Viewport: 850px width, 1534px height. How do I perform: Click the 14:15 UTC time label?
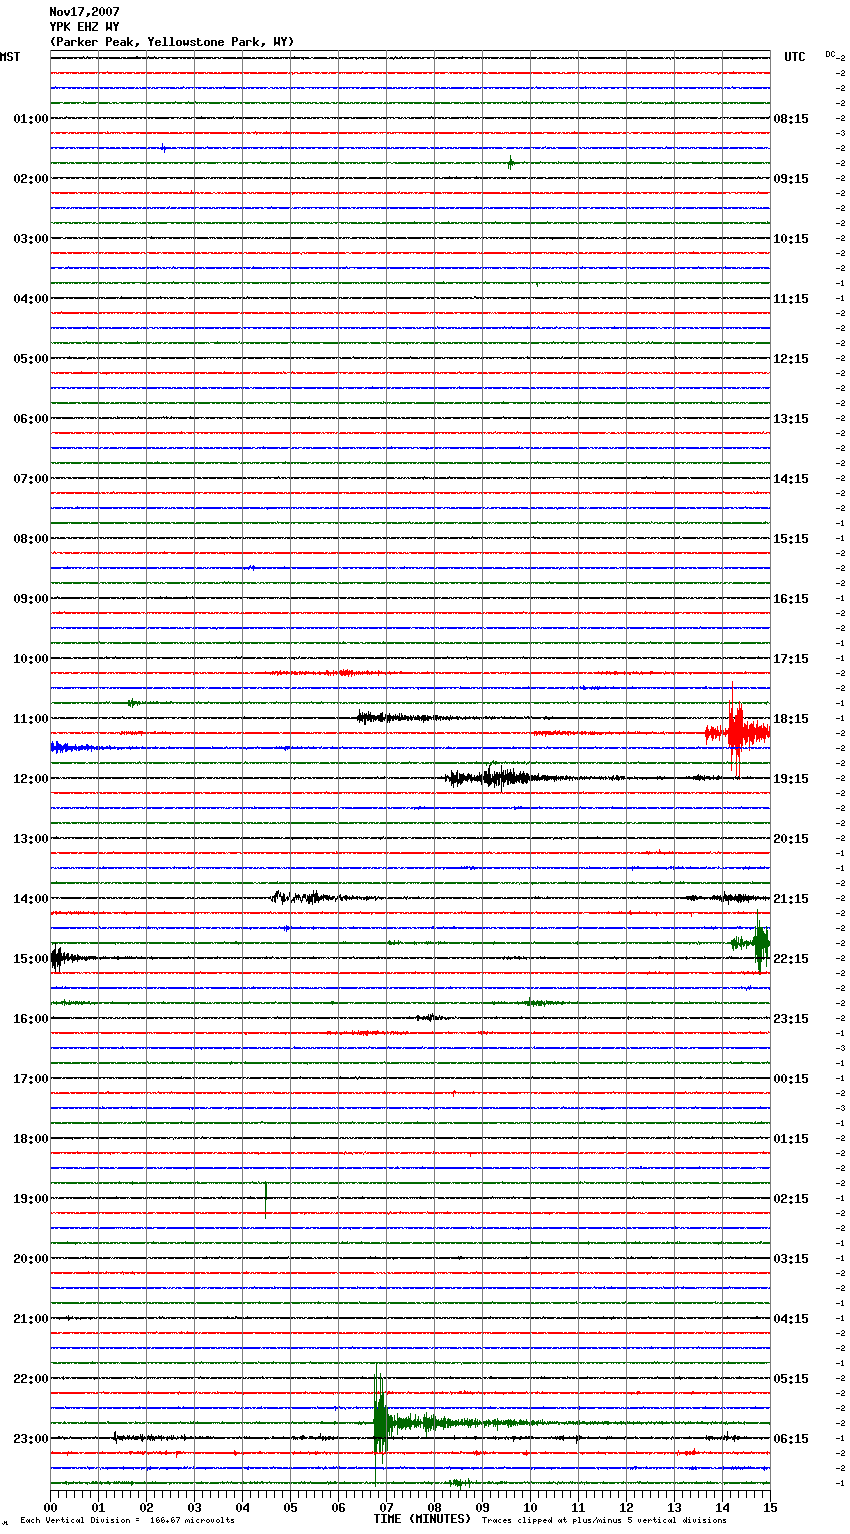pos(791,479)
